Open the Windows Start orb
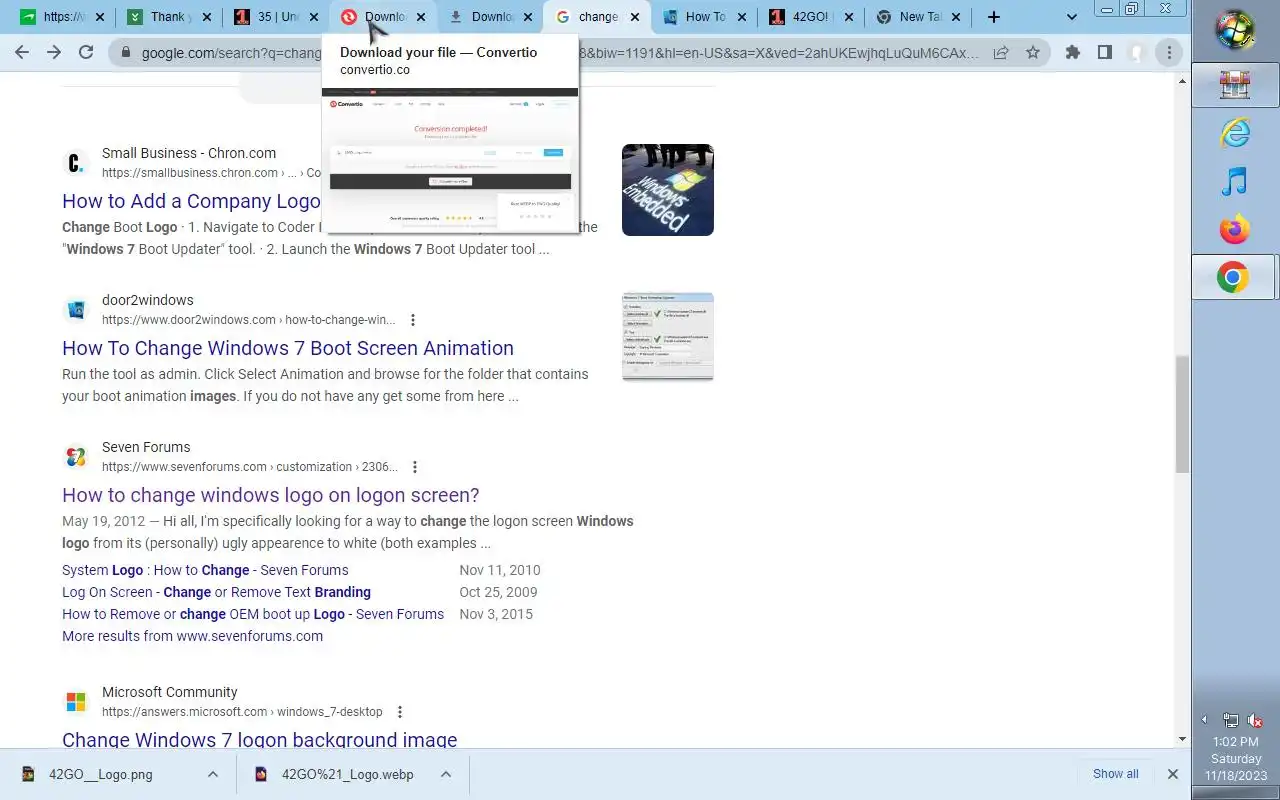 click(x=1235, y=30)
